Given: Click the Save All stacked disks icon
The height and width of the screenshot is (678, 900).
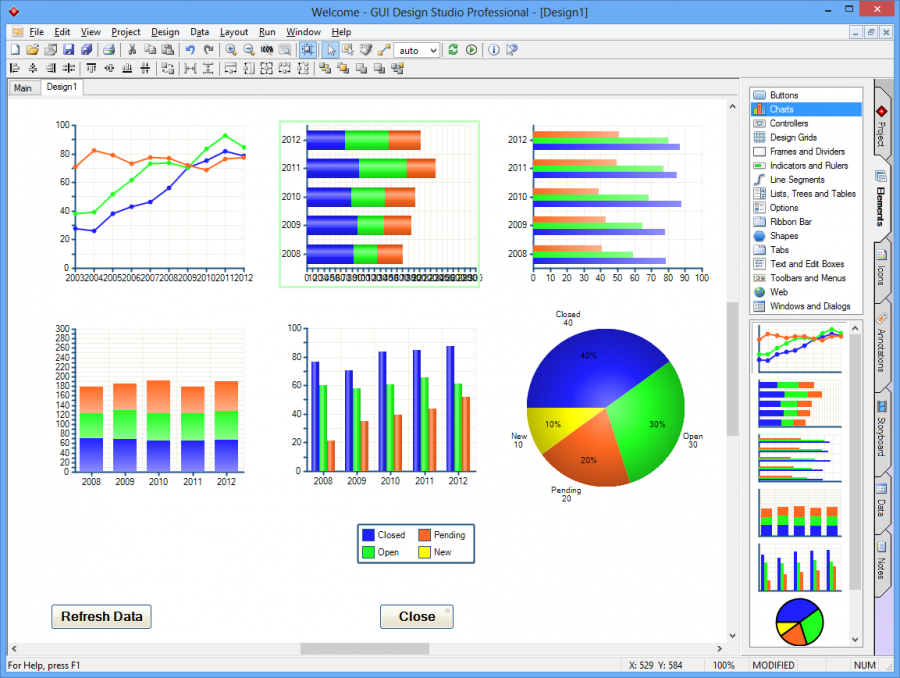Looking at the screenshot, I should coord(87,50).
